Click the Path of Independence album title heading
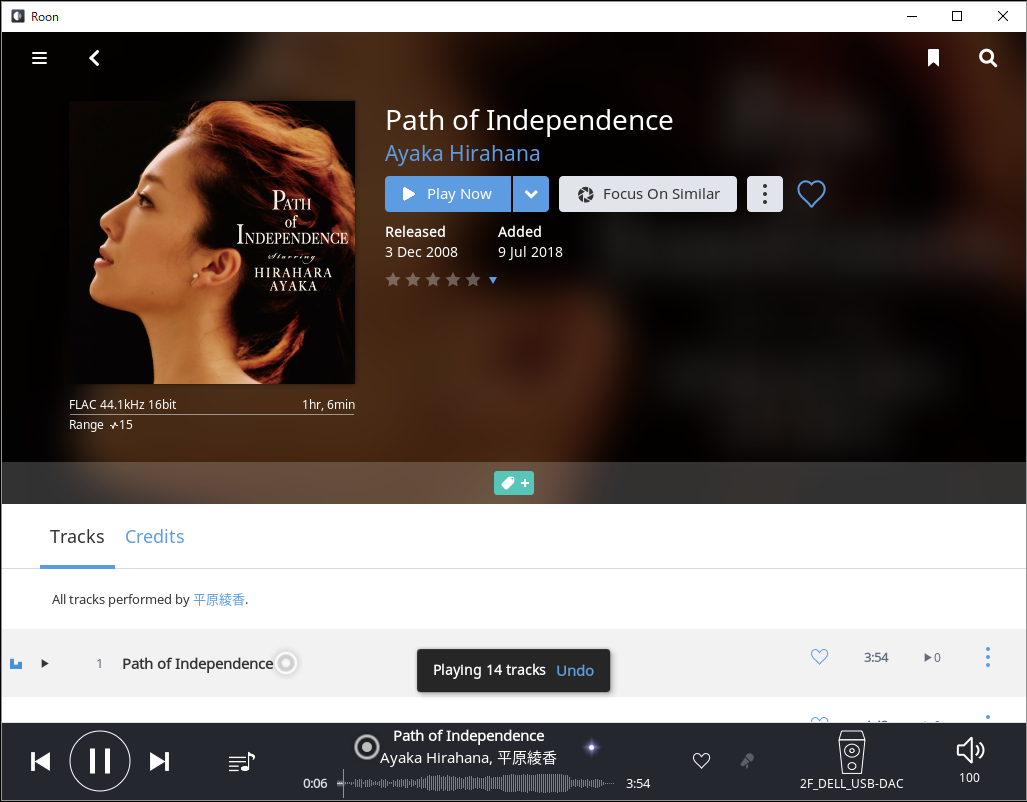1027x802 pixels. coord(529,121)
